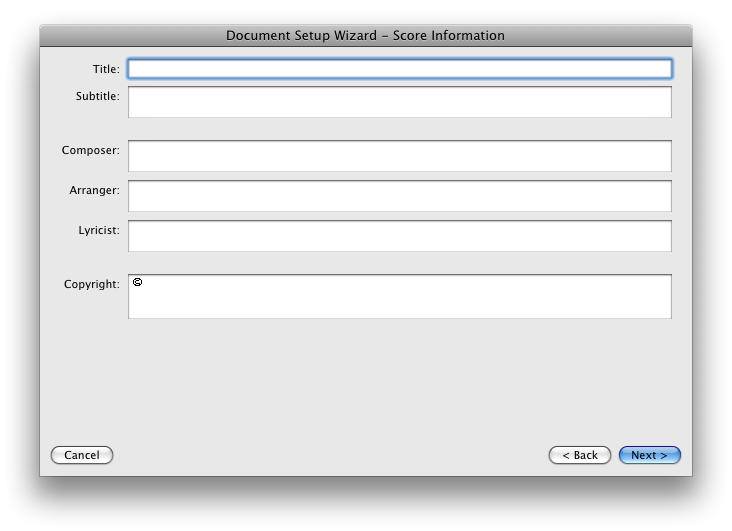This screenshot has height=531, width=732.
Task: Select the Composer text field
Action: pyautogui.click(x=400, y=156)
